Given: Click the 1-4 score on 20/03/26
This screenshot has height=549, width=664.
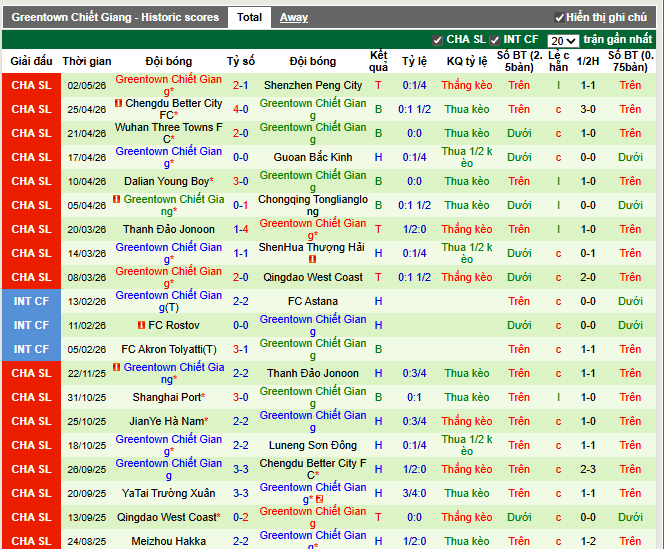Looking at the screenshot, I should click(x=241, y=229).
